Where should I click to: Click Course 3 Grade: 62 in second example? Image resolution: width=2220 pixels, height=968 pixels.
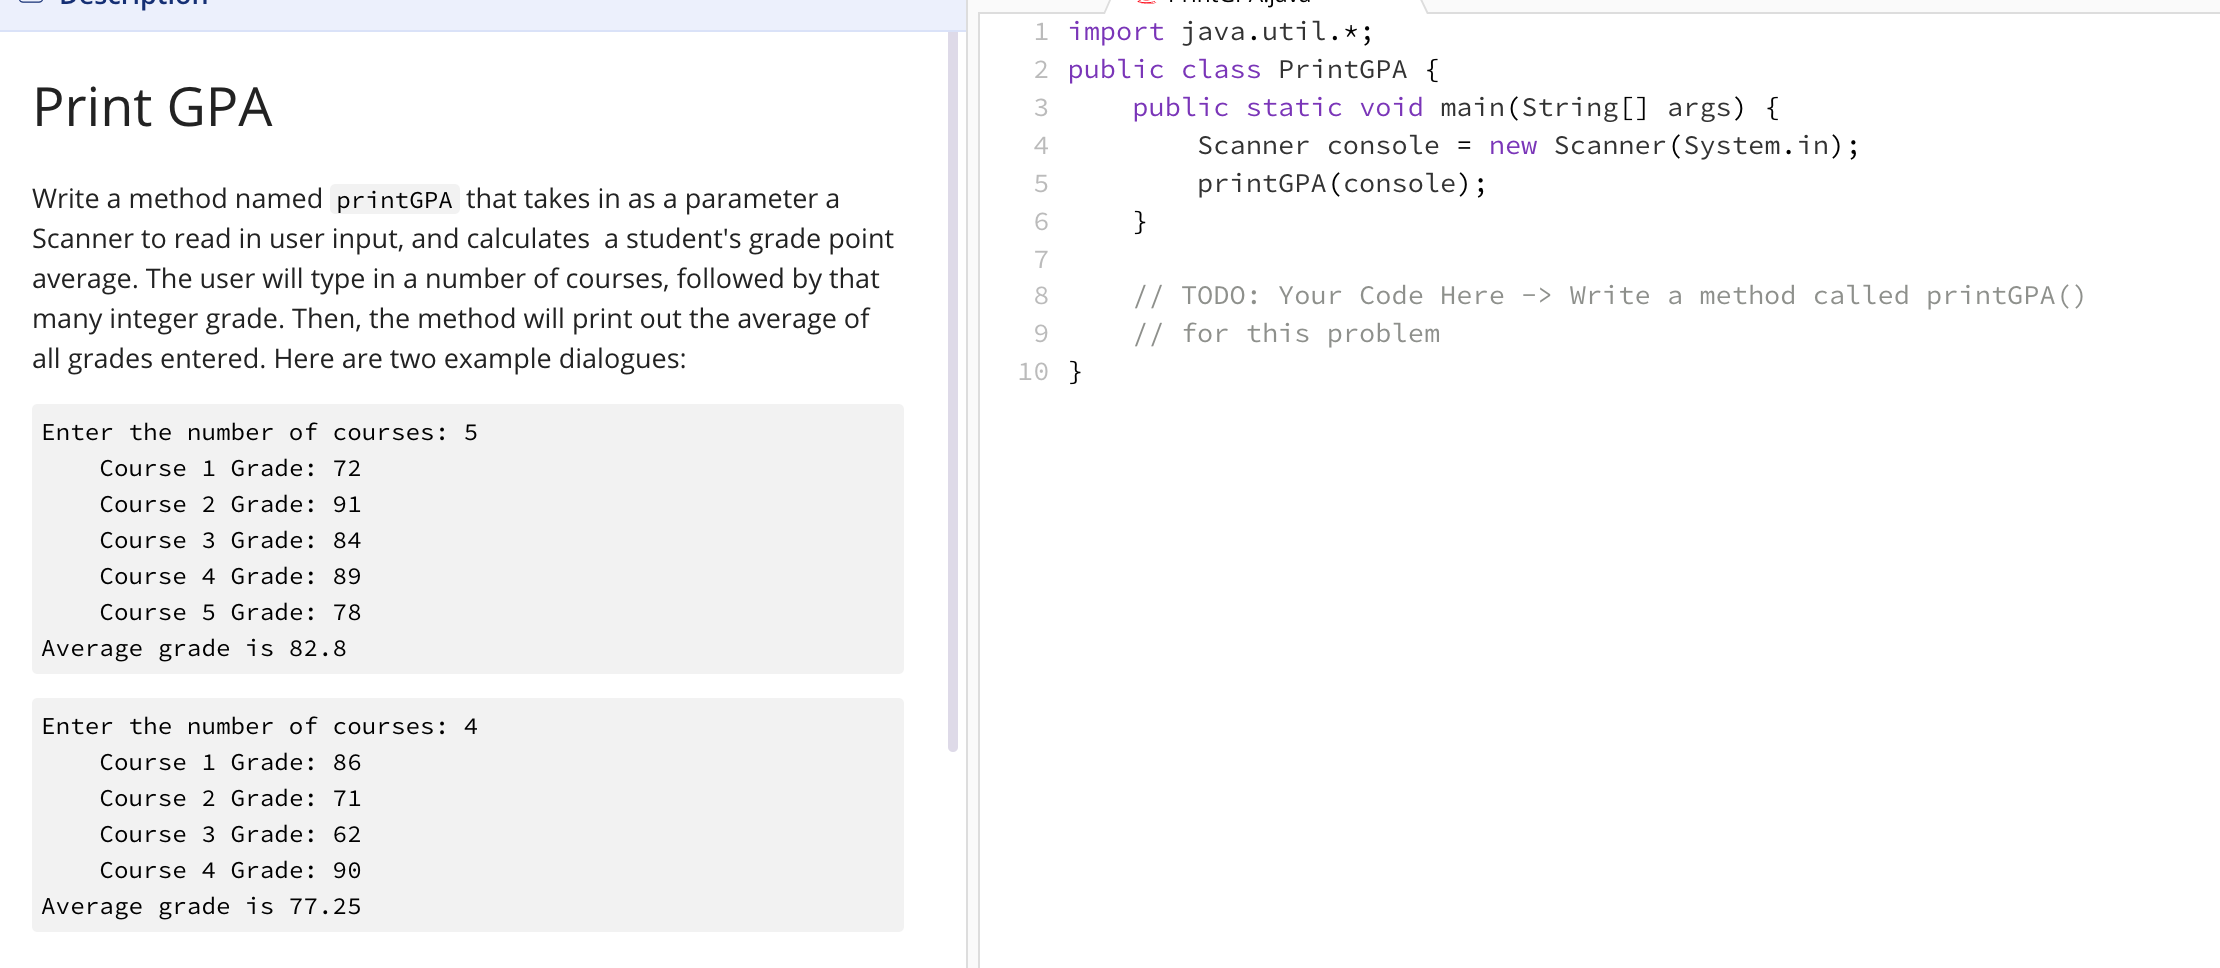(x=230, y=834)
